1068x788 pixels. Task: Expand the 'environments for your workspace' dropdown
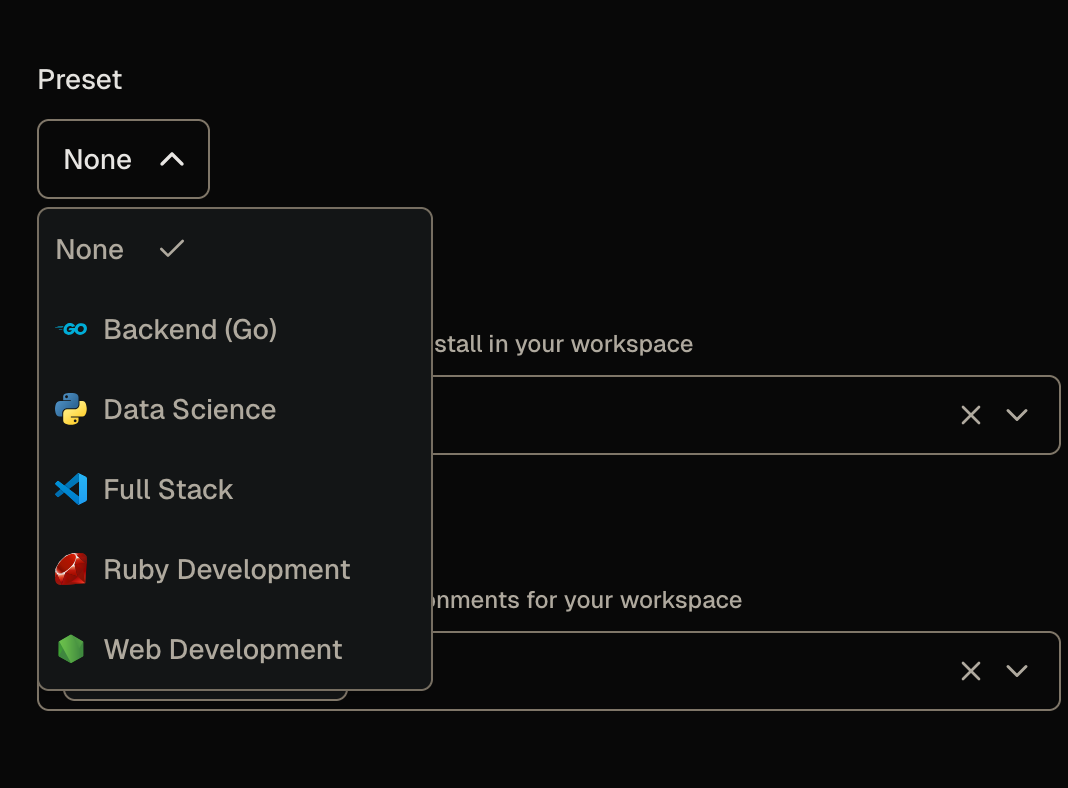1017,671
